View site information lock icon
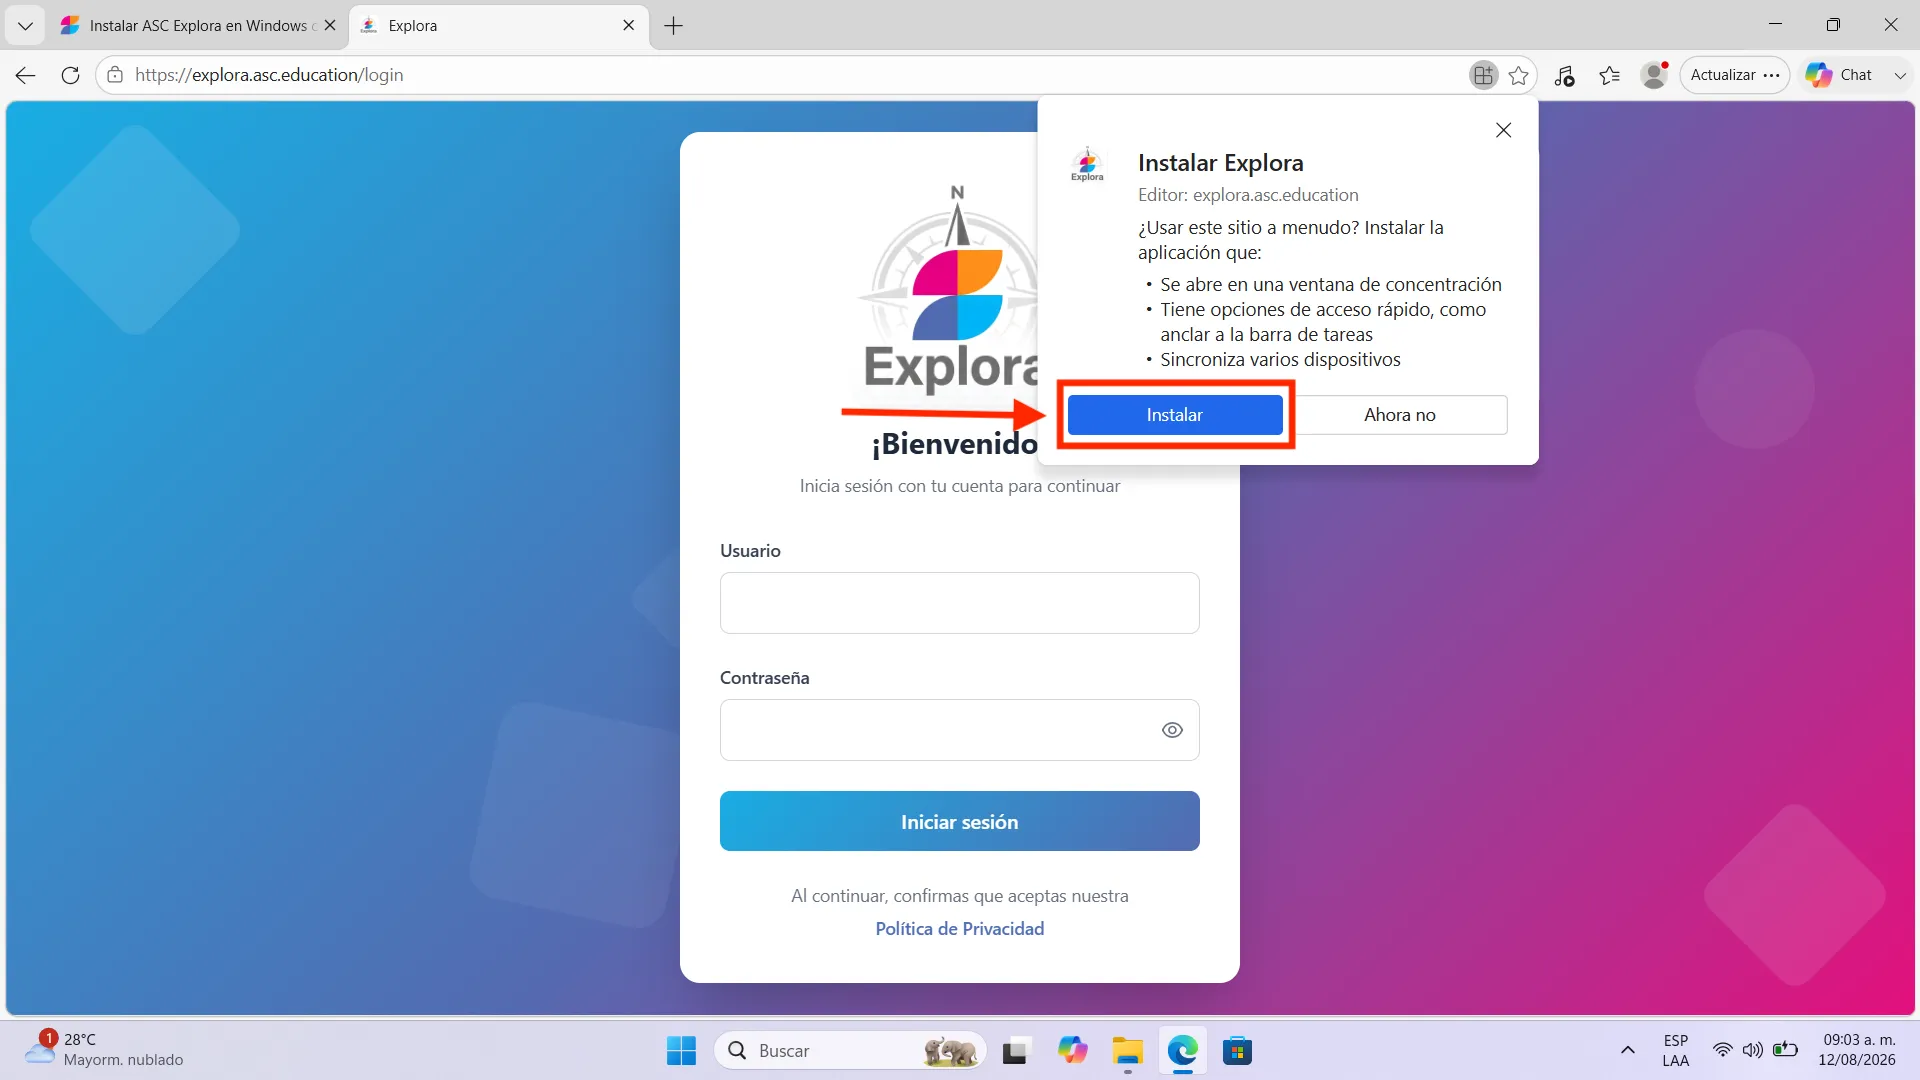Image resolution: width=1920 pixels, height=1080 pixels. click(115, 75)
